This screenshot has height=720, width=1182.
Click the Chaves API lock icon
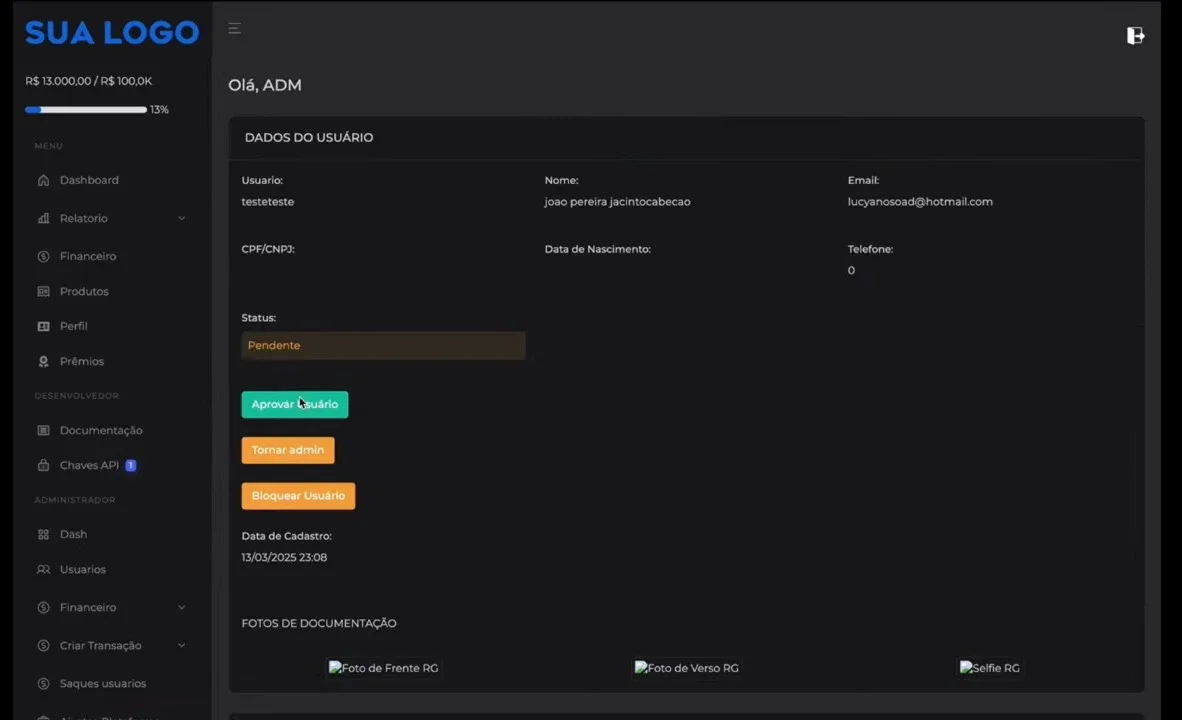(x=44, y=465)
